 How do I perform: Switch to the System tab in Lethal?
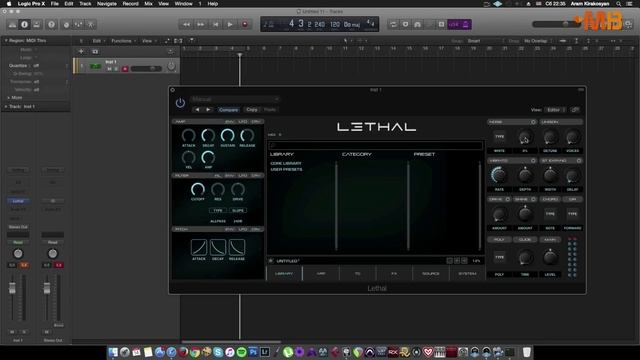point(467,273)
